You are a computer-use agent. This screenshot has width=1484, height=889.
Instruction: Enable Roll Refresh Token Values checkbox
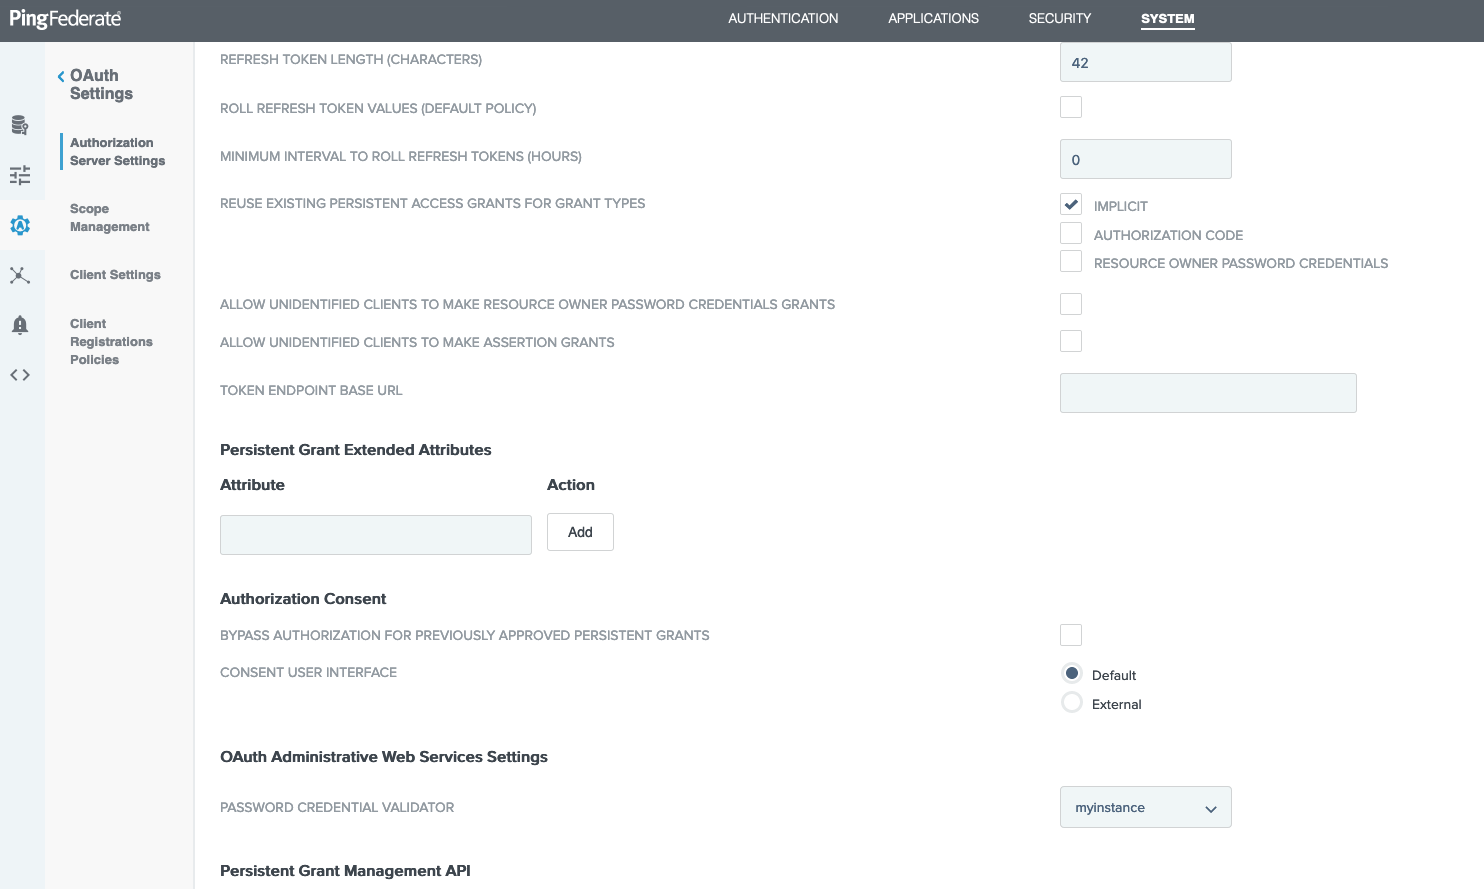(1071, 107)
